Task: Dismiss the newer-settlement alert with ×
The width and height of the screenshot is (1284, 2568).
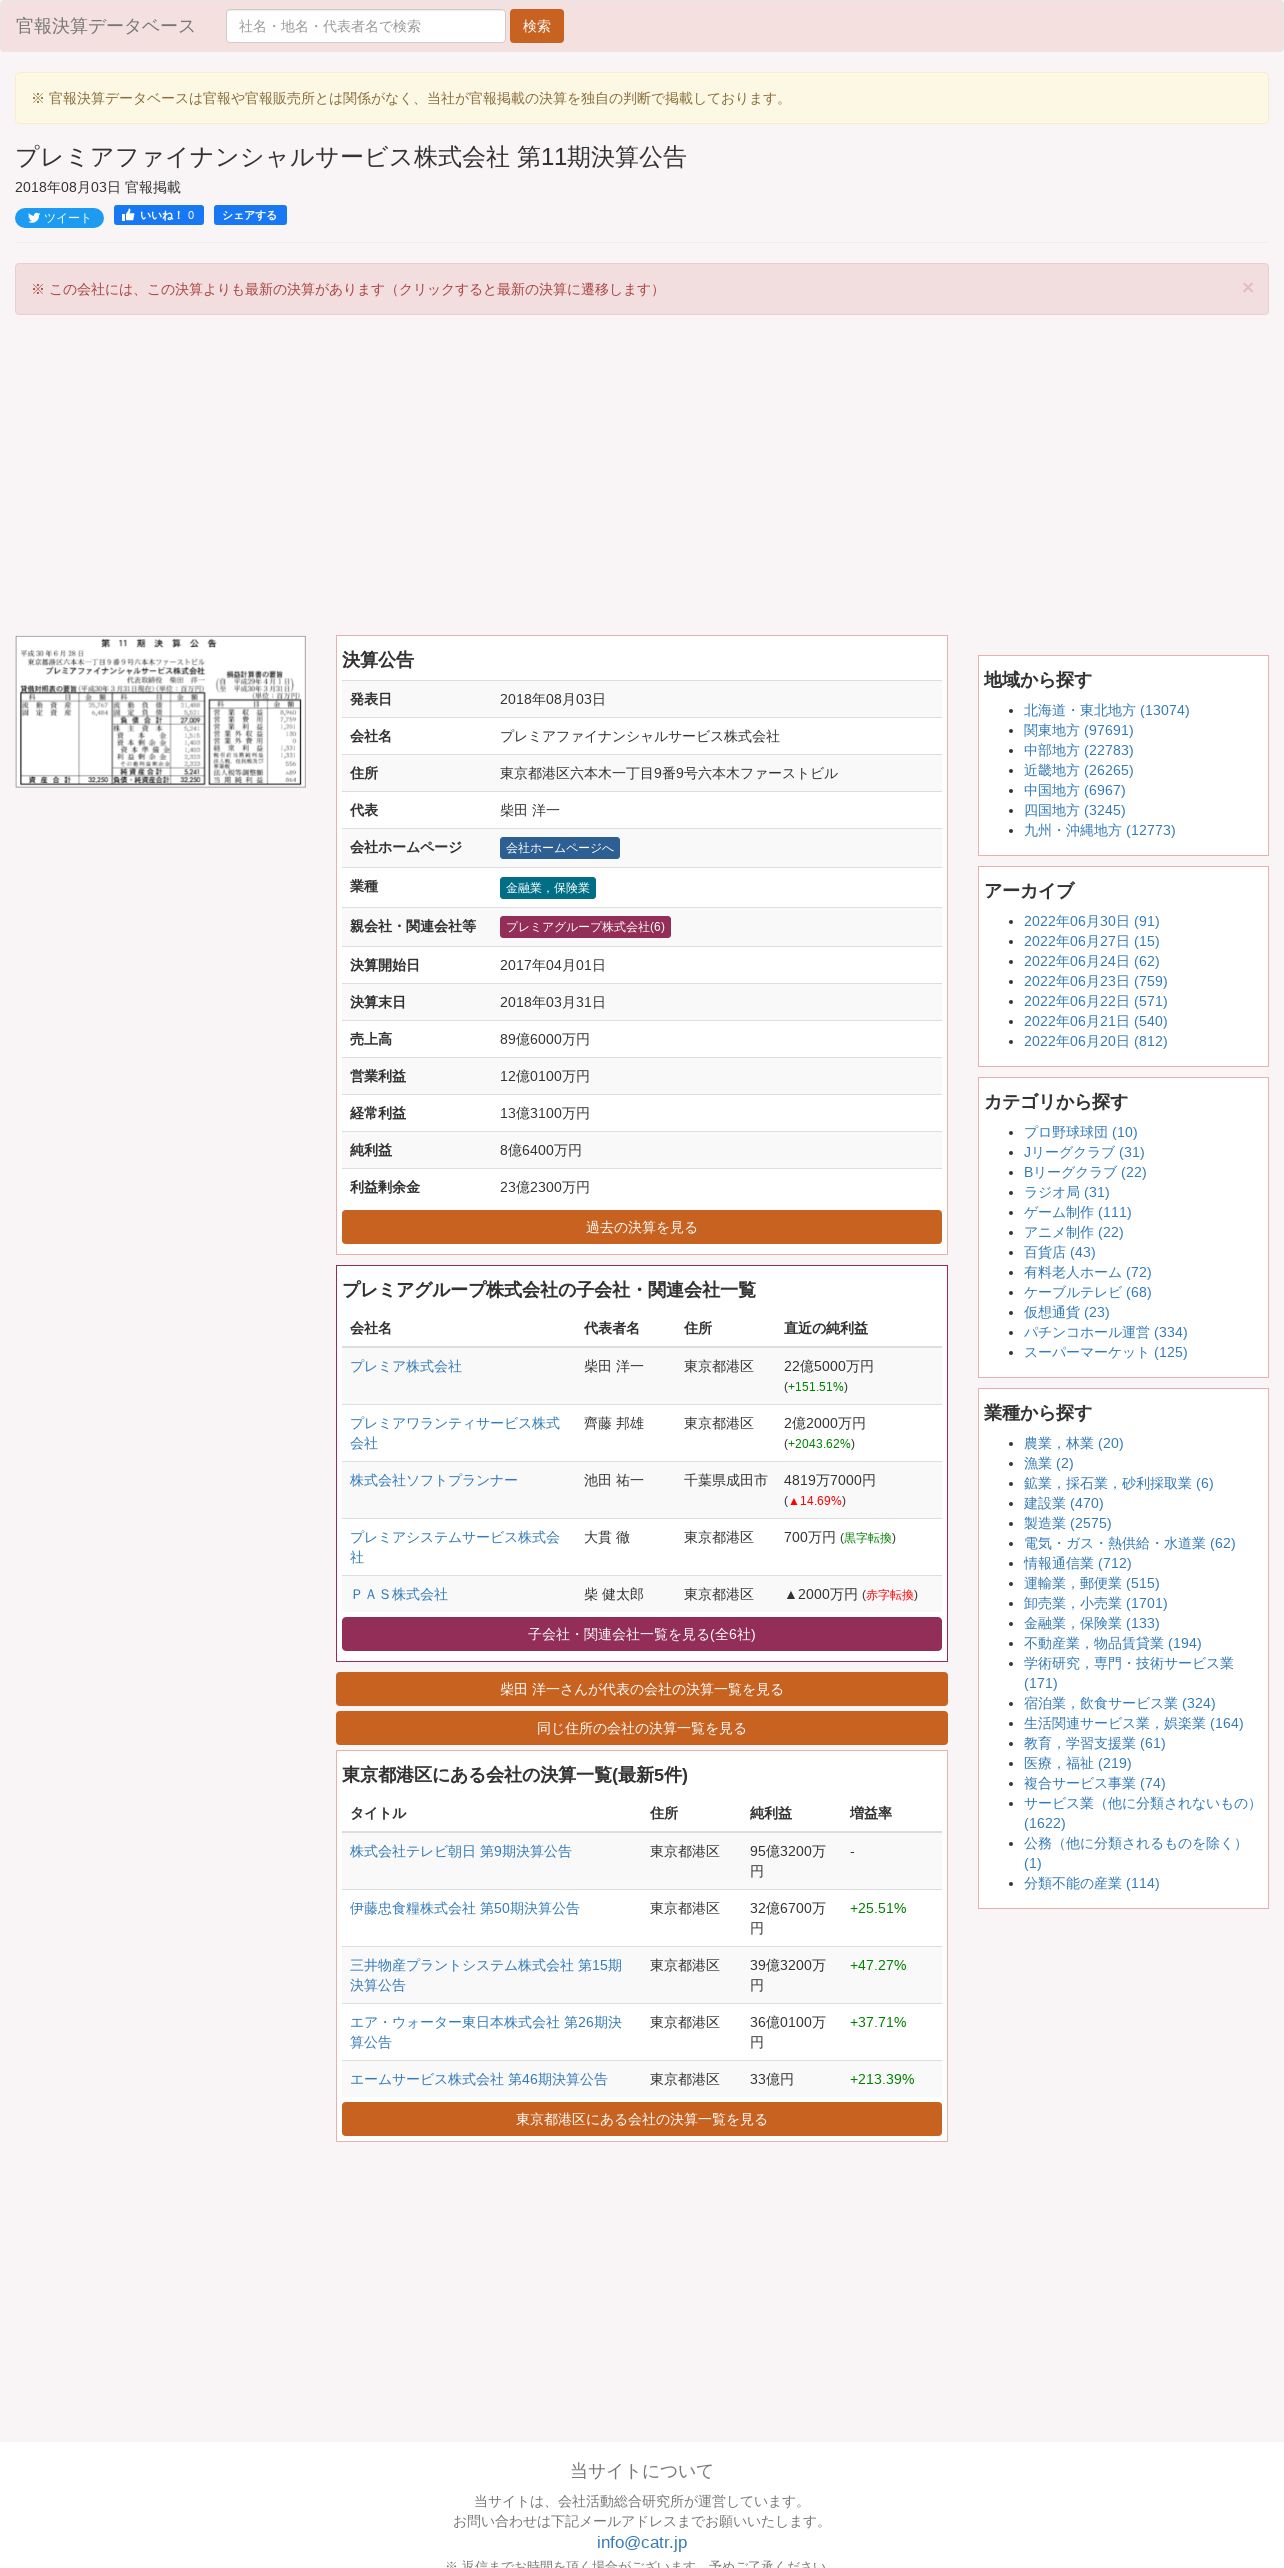Action: tap(1247, 288)
